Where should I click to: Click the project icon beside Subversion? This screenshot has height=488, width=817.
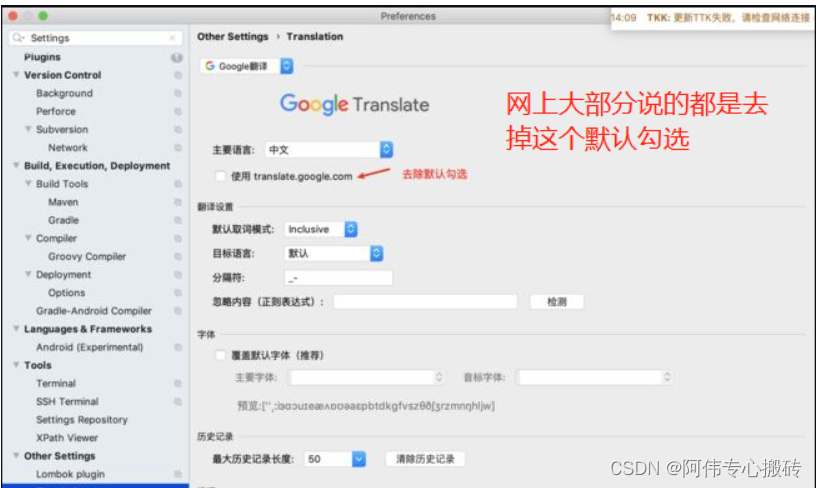click(x=178, y=130)
